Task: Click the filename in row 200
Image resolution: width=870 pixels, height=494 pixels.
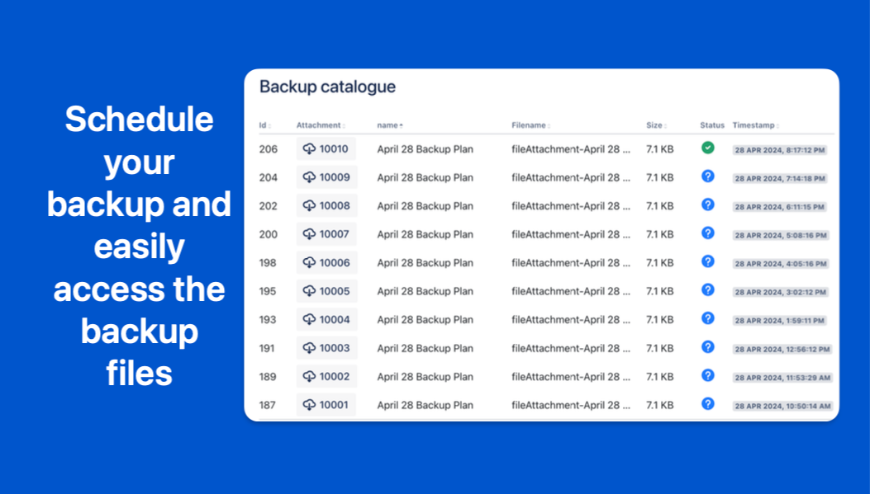Action: tap(570, 234)
